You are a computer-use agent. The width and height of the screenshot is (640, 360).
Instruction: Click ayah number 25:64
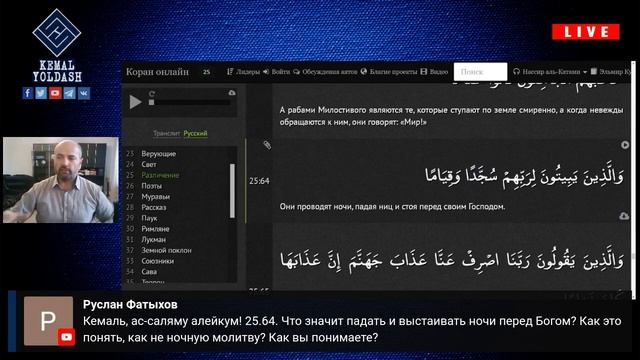pos(260,181)
